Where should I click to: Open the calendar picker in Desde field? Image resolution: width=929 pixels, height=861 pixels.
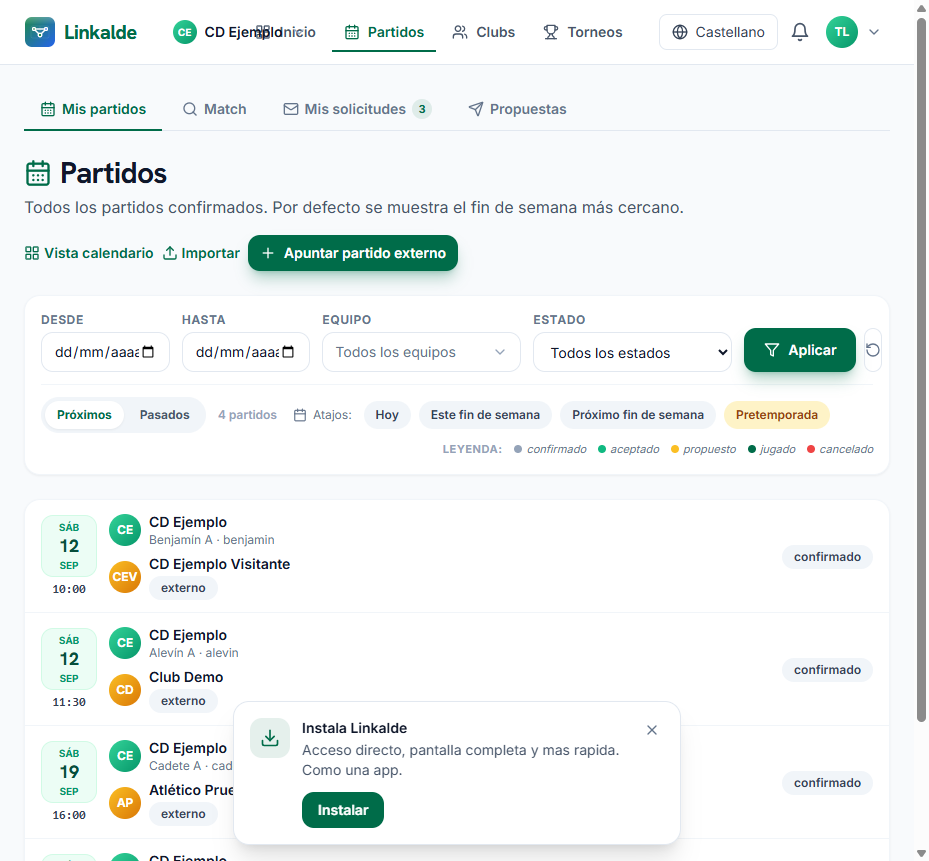(x=149, y=352)
